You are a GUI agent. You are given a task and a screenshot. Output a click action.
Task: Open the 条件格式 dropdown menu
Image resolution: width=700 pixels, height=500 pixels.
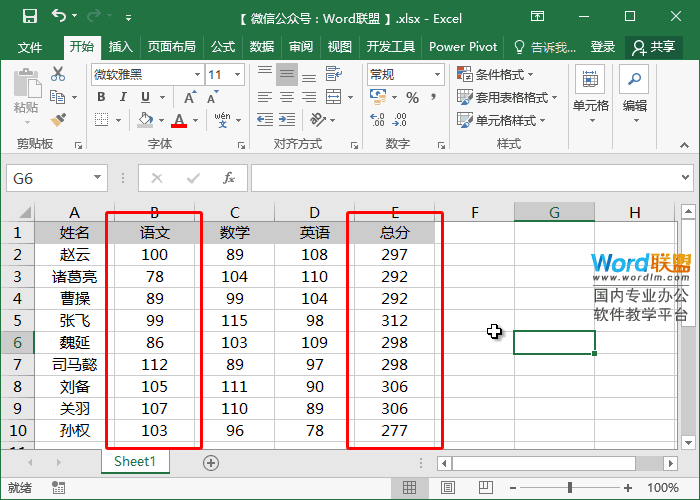[495, 74]
